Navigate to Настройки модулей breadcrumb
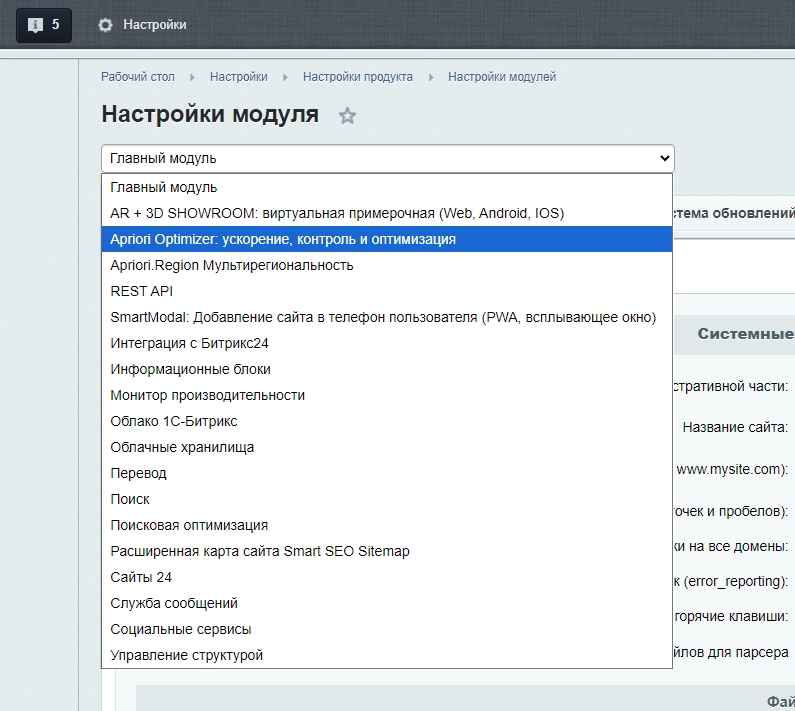This screenshot has height=711, width=795. [x=501, y=77]
